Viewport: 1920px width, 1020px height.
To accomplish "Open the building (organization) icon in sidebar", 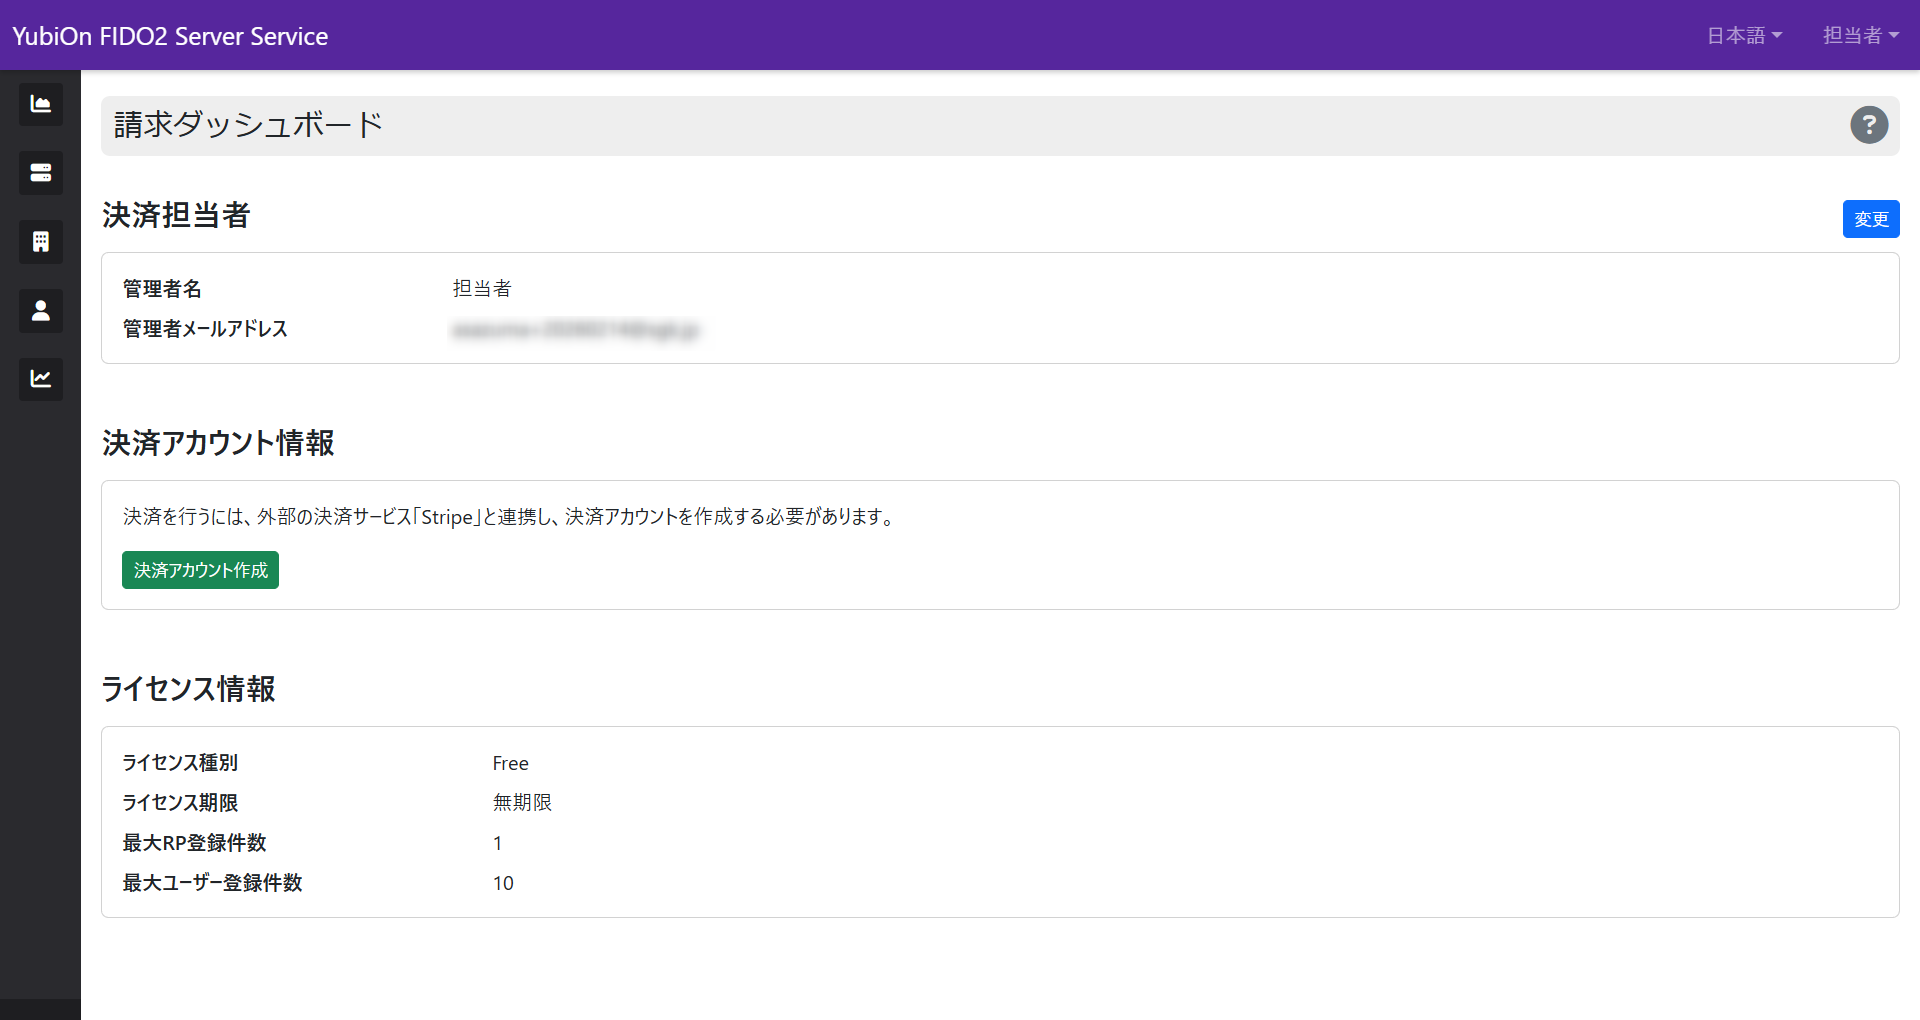I will [40, 241].
